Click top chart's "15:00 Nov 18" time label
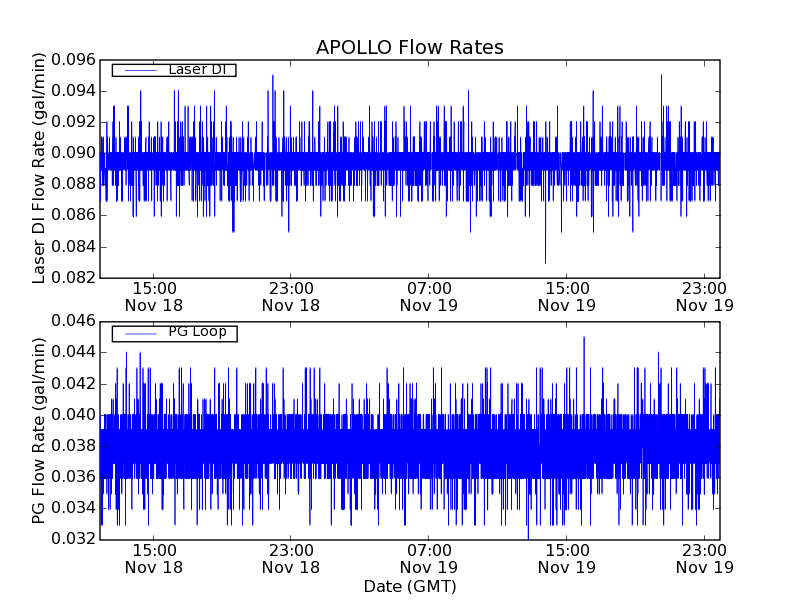The height and width of the screenshot is (600, 800). [x=153, y=296]
